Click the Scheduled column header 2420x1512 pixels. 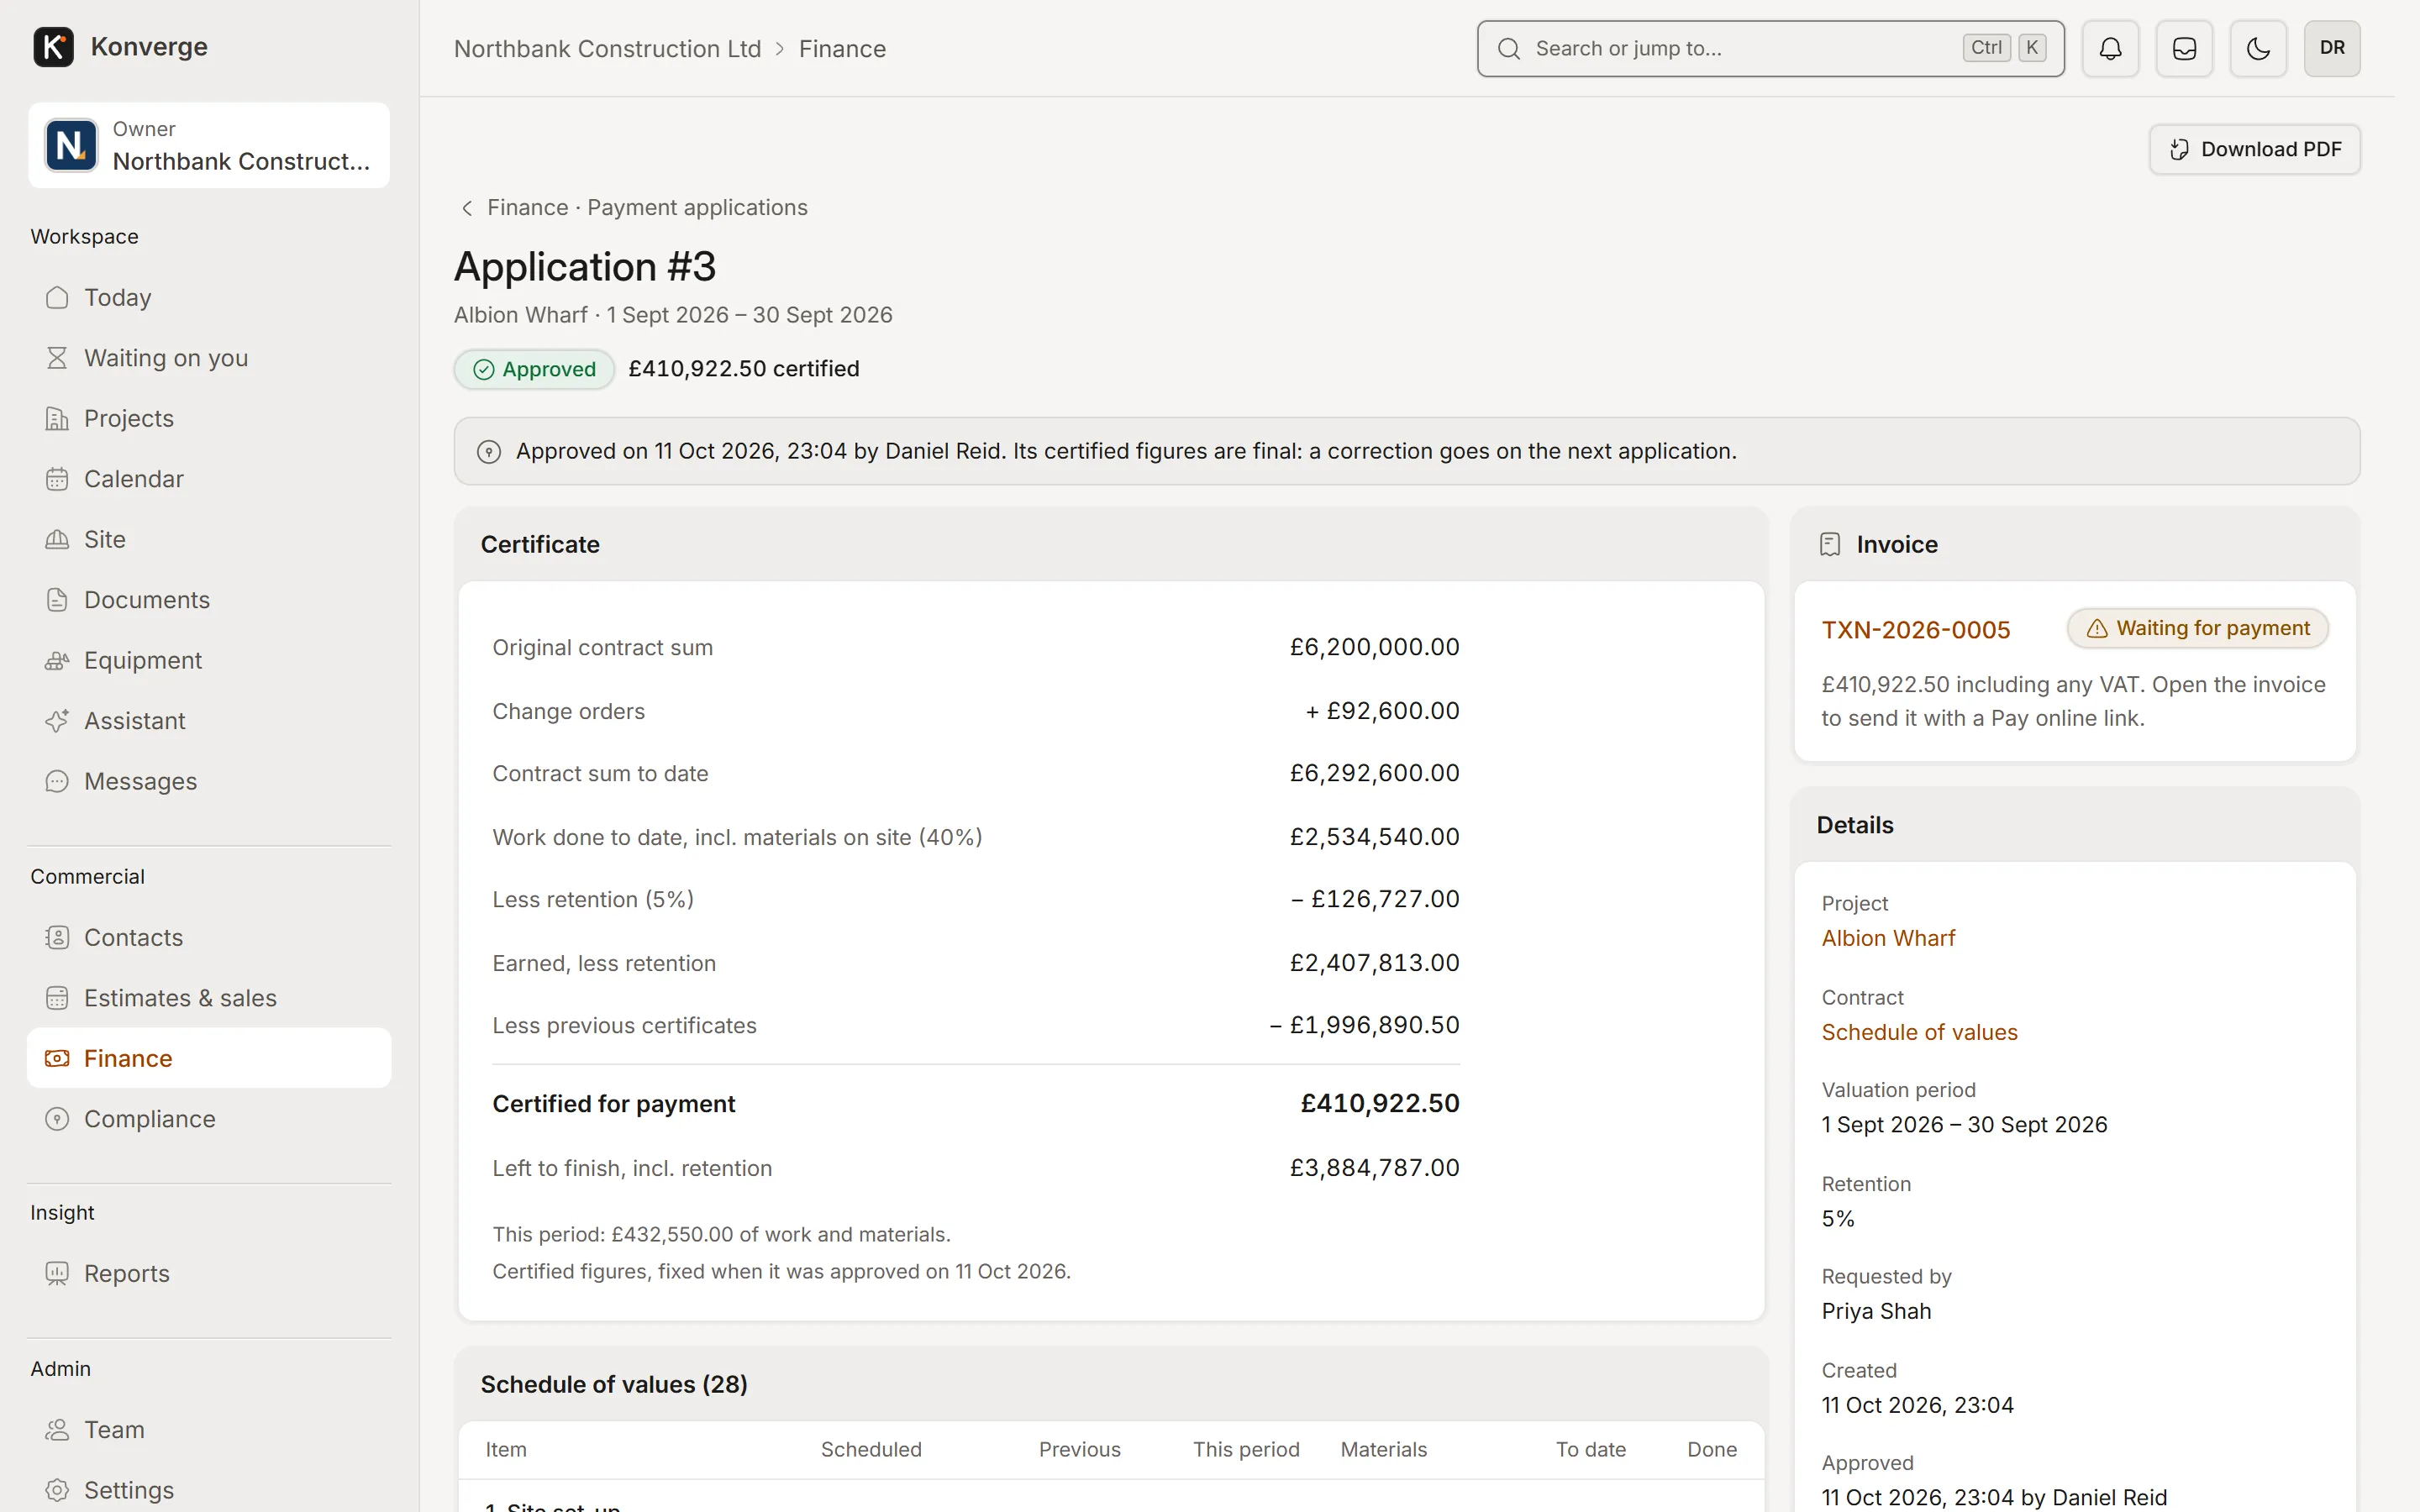click(x=871, y=1449)
